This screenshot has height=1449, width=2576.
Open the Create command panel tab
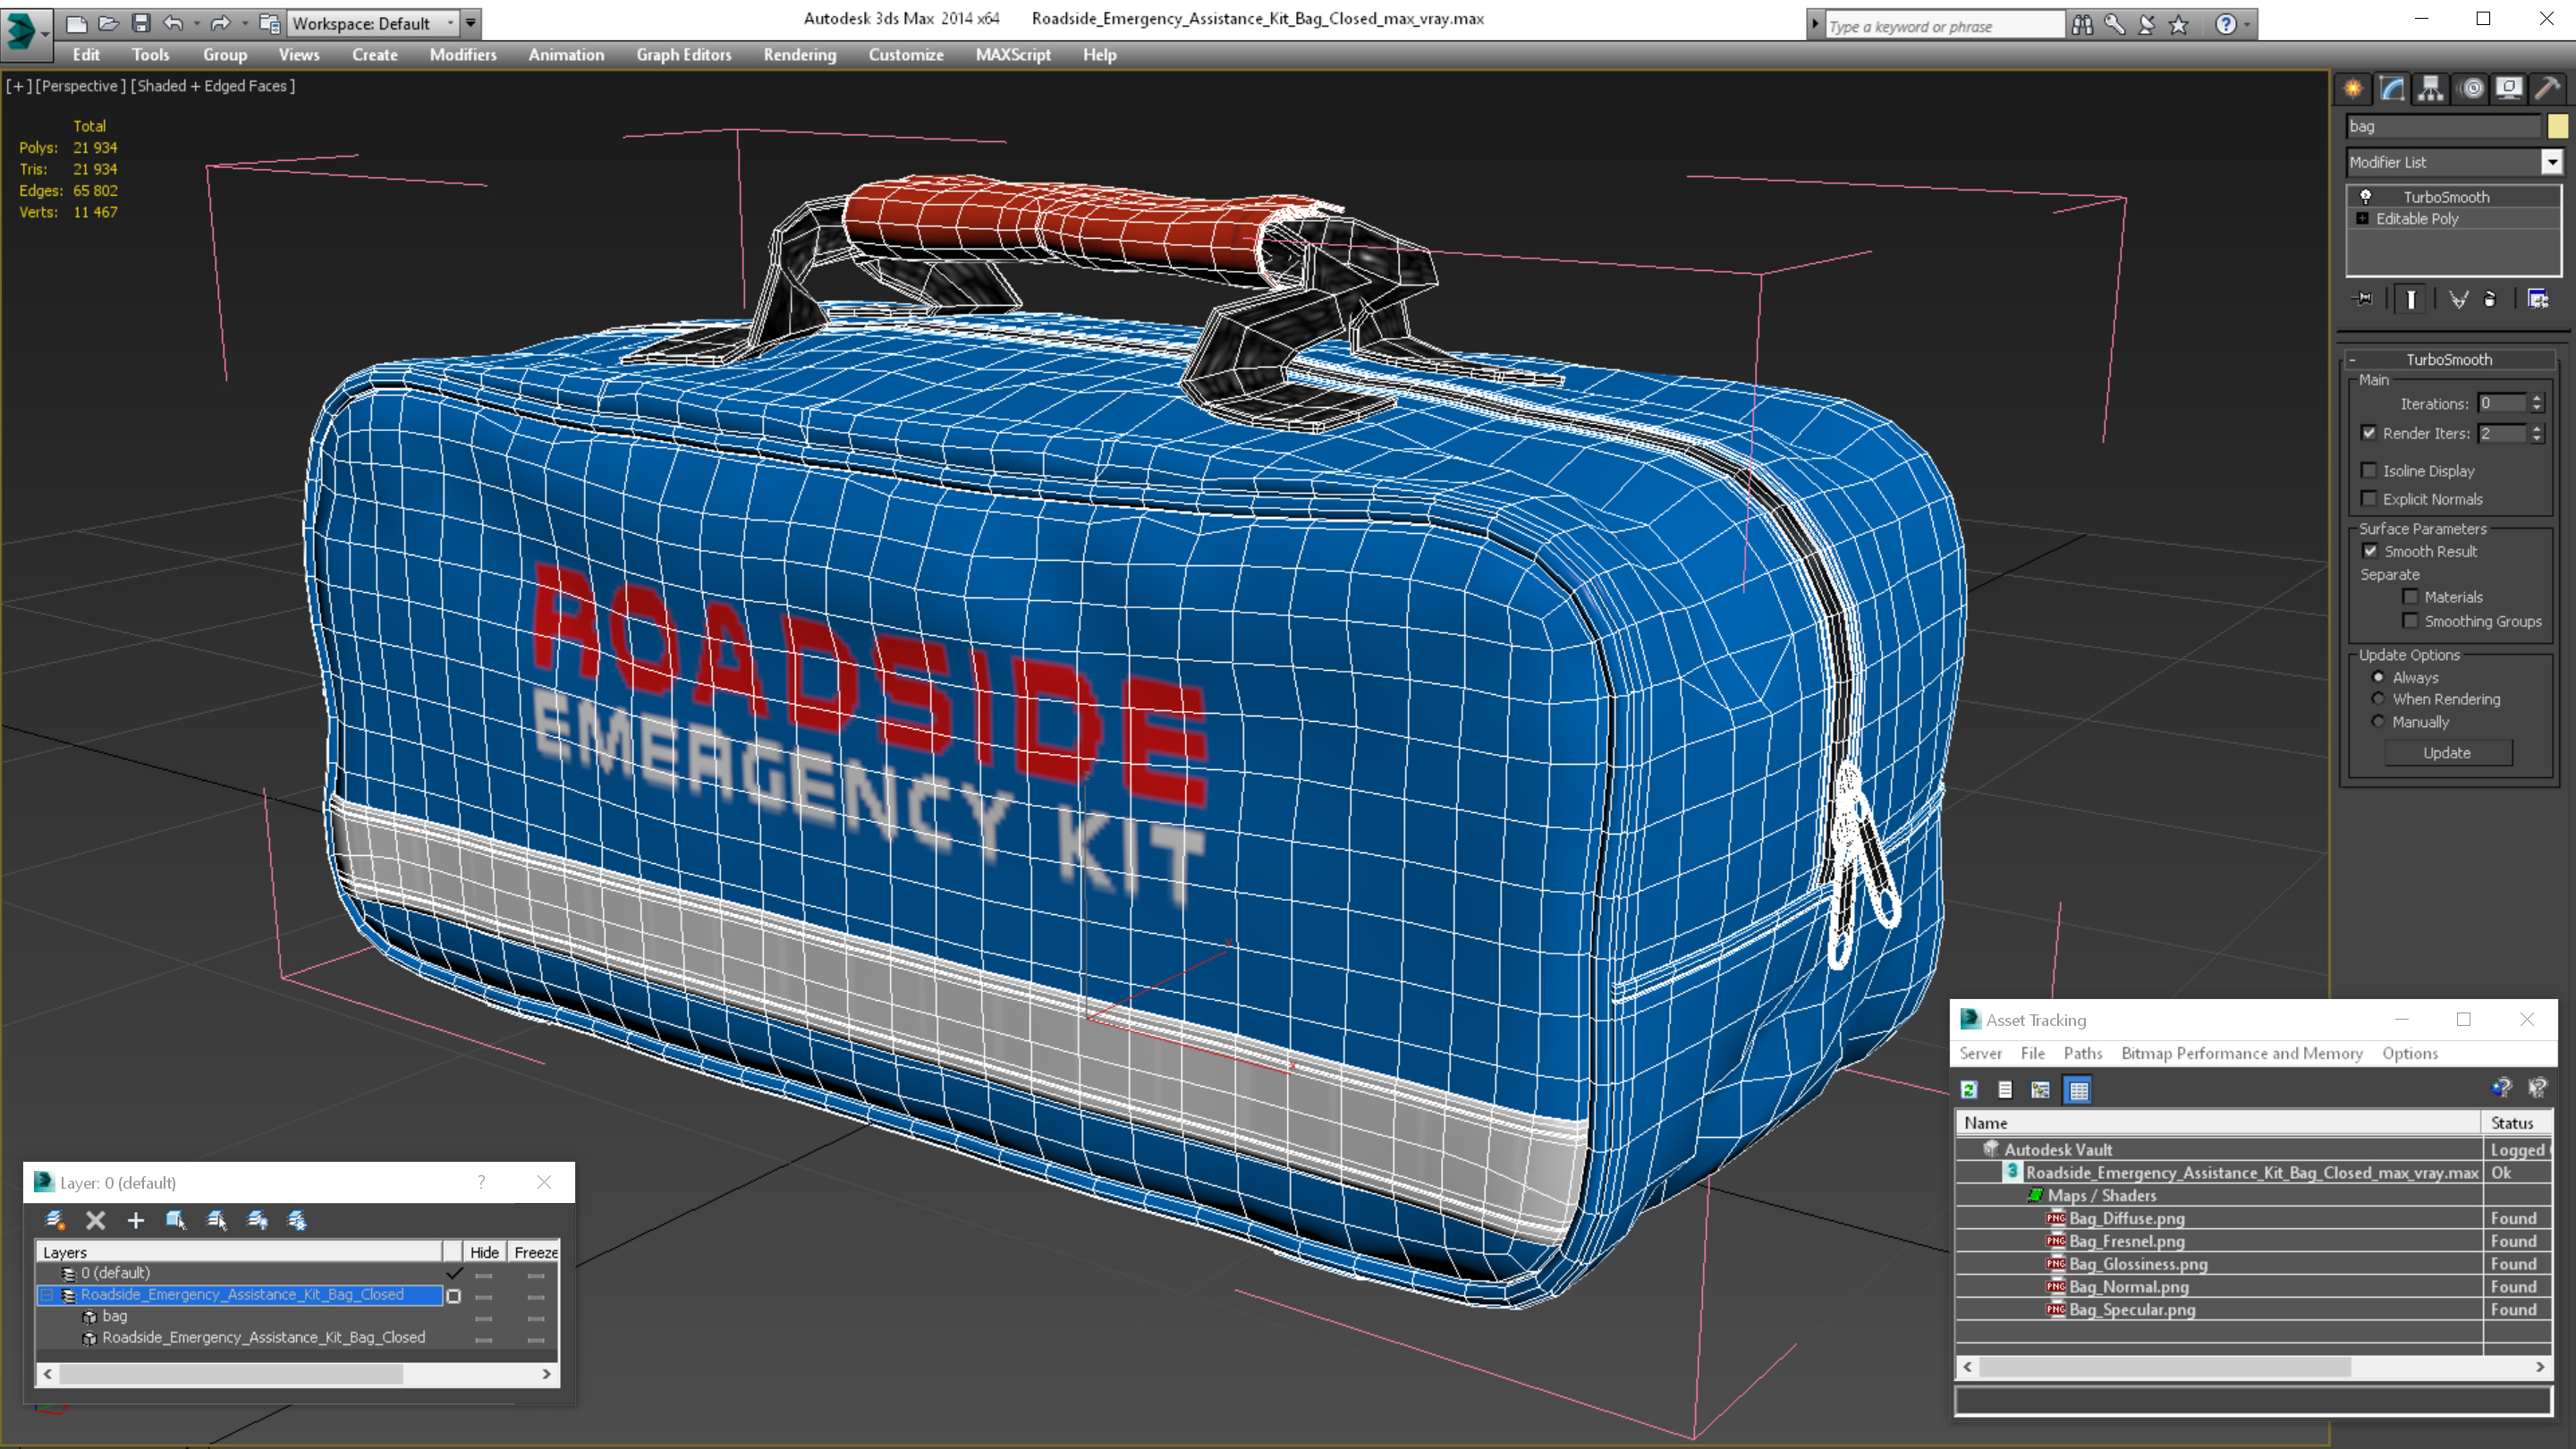(x=2353, y=88)
